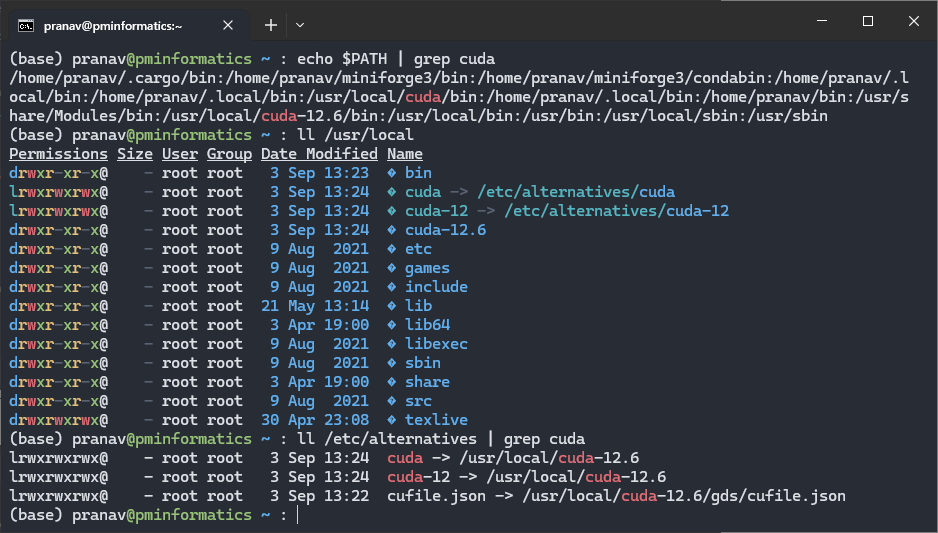This screenshot has height=533, width=938.
Task: Click the sbin directory name
Action: [x=422, y=363]
